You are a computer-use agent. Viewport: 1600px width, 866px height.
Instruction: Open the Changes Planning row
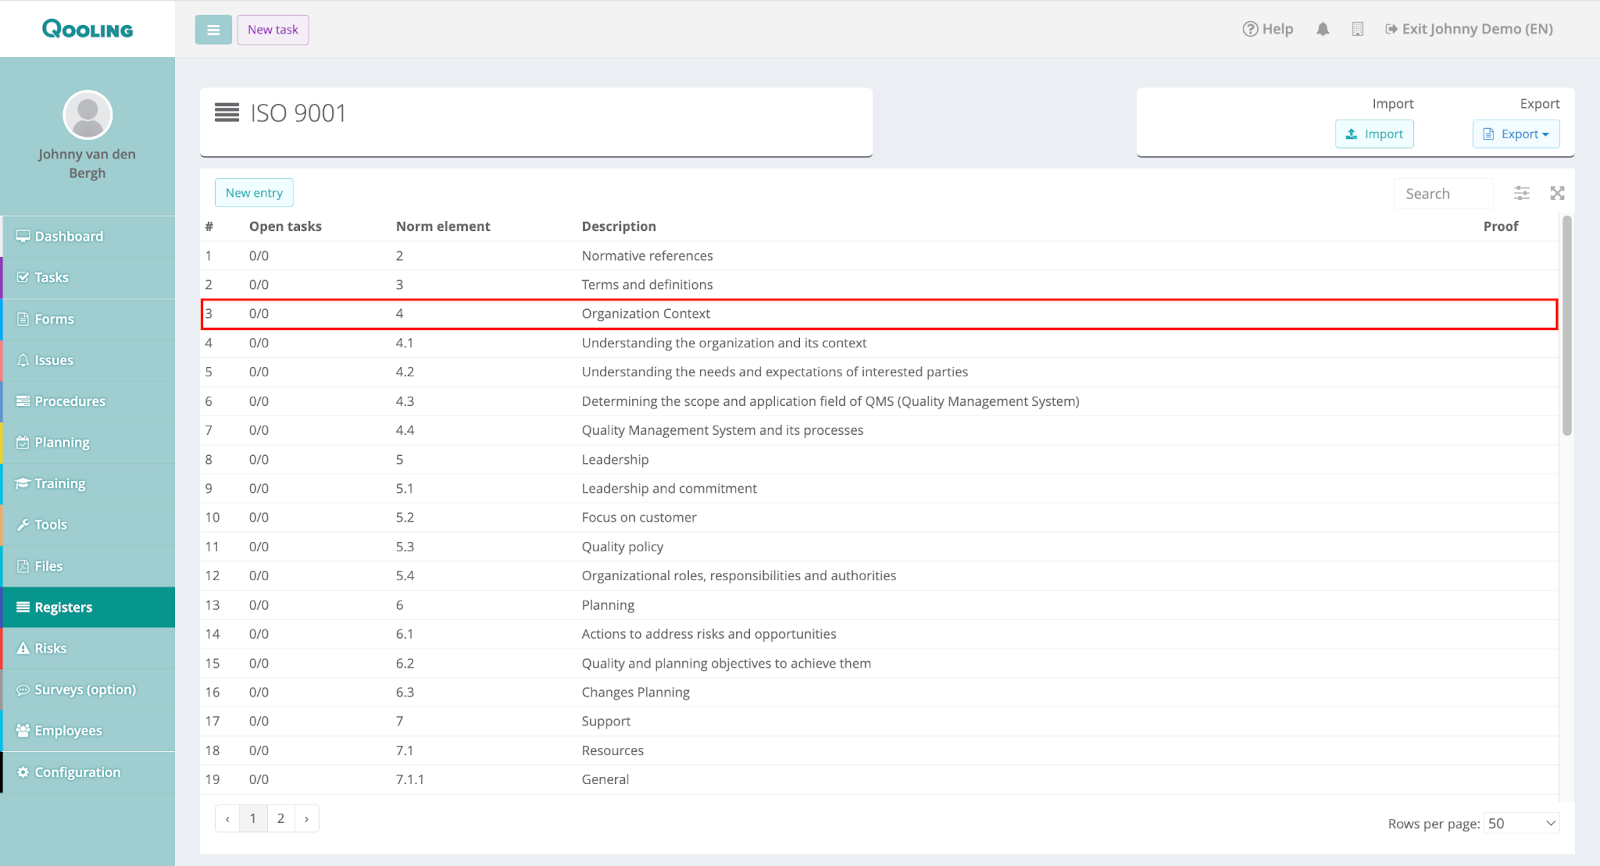click(879, 692)
